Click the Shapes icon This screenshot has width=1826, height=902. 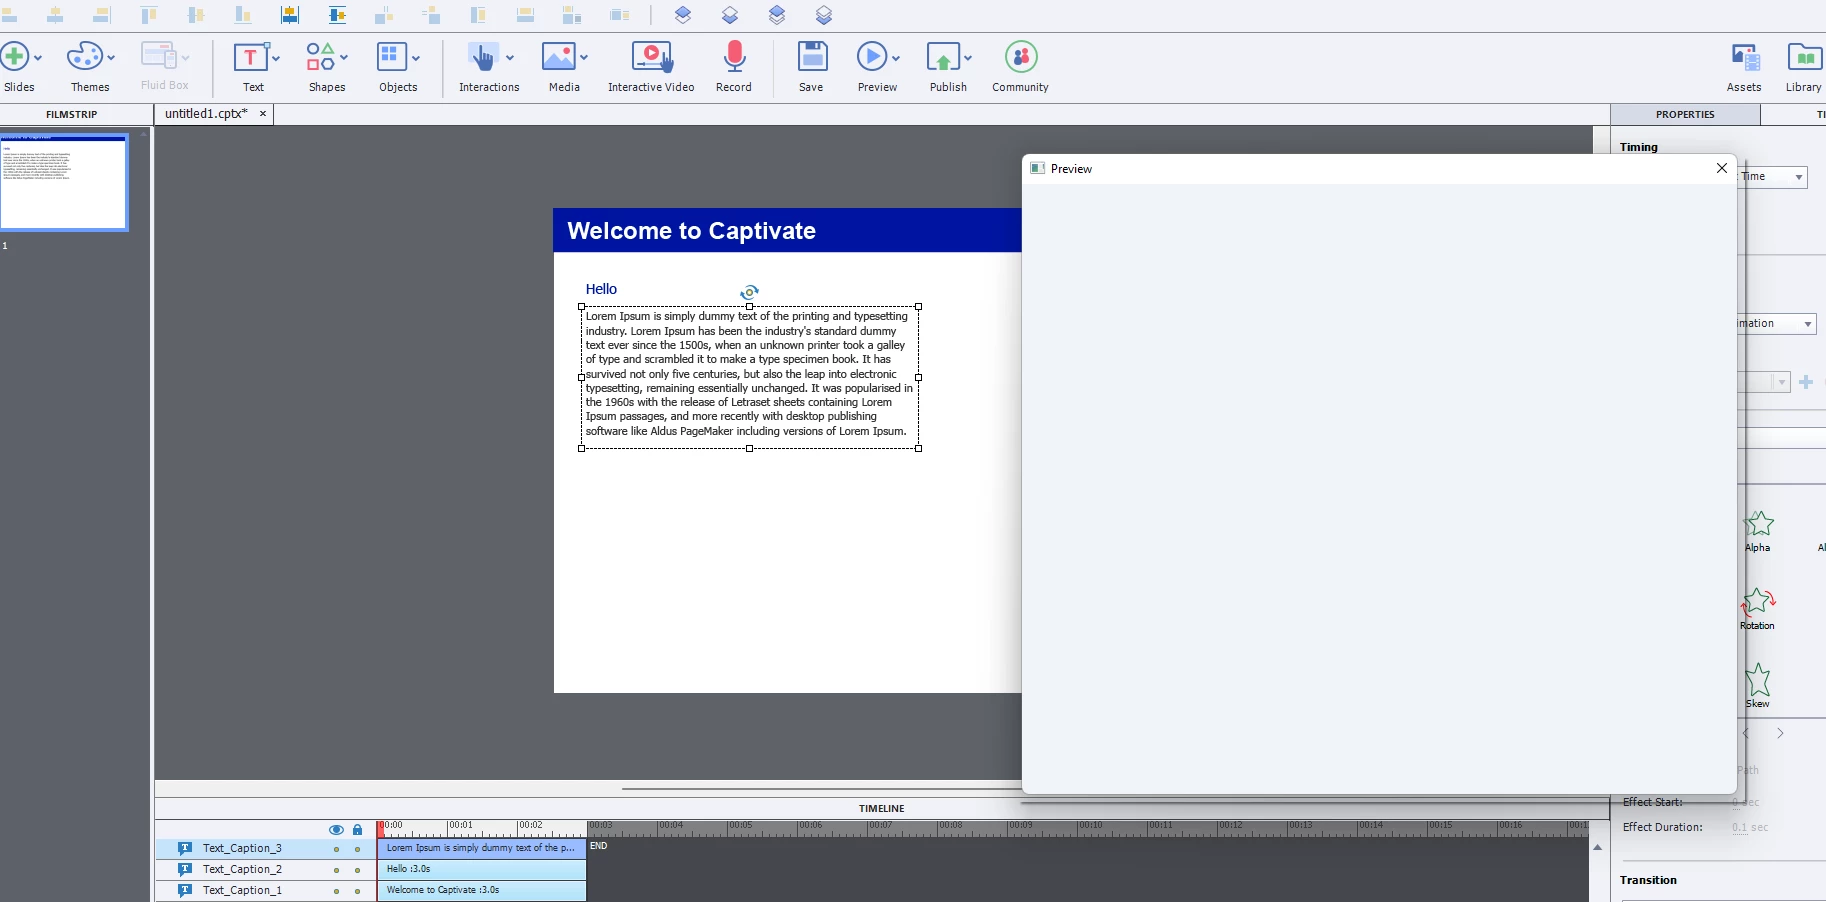(x=321, y=56)
